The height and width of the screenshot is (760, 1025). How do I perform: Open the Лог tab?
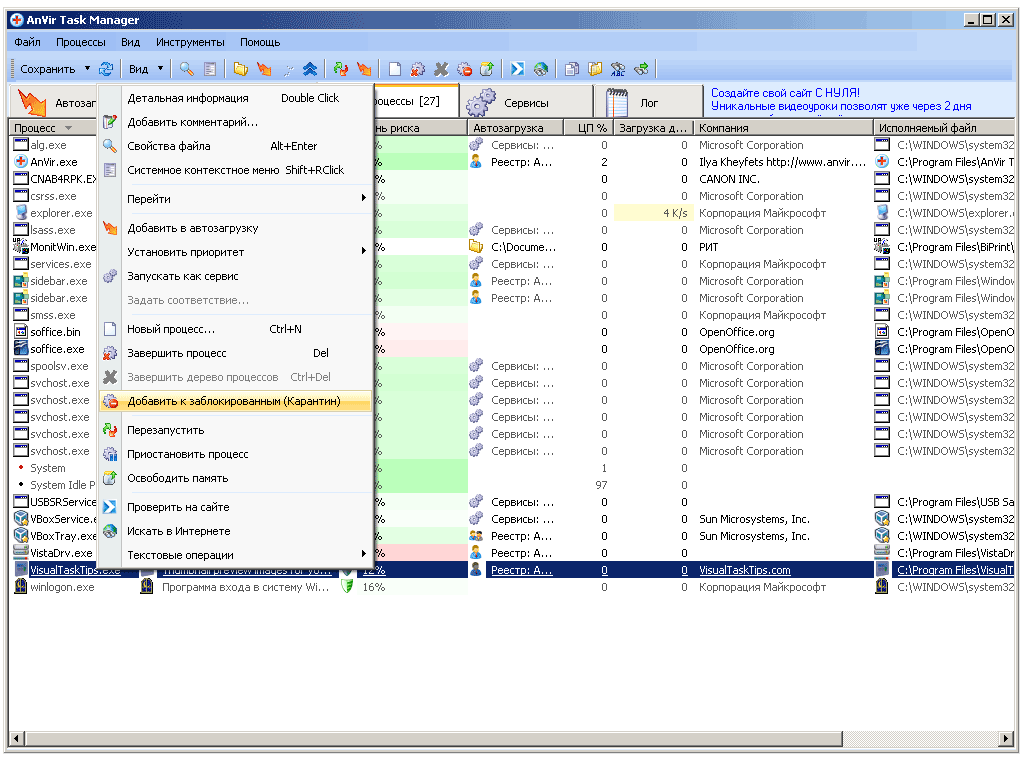click(649, 102)
